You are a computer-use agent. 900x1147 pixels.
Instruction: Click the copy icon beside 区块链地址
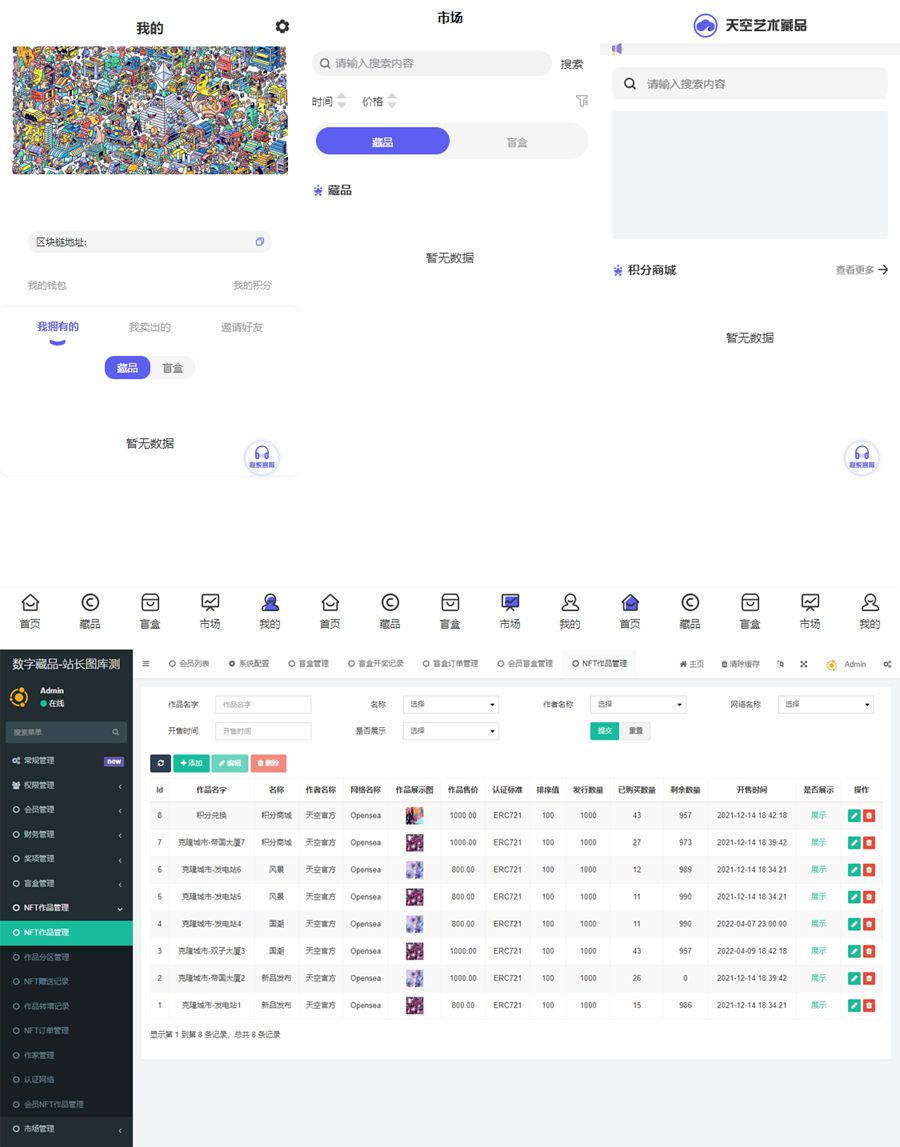click(260, 242)
